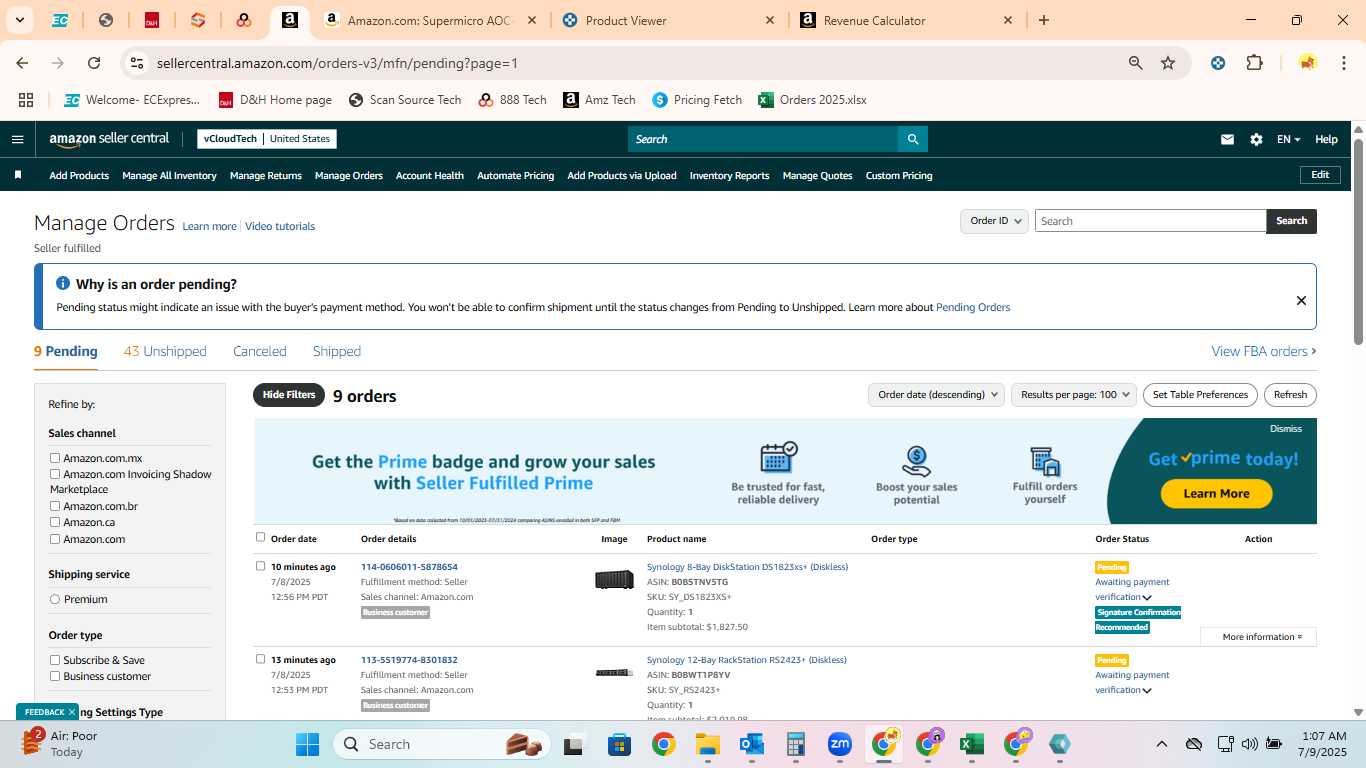Open the Manage All Inventory menu
Screen dimensions: 1366x768
coord(169,175)
